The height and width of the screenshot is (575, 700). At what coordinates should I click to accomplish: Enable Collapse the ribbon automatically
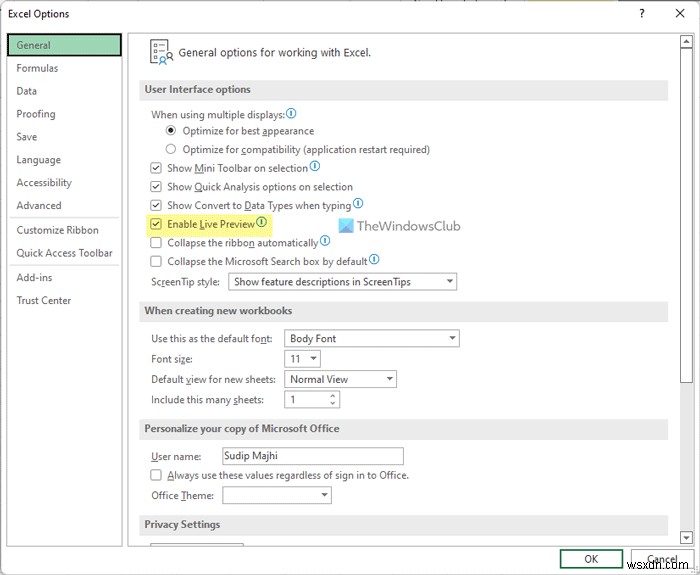tap(156, 243)
